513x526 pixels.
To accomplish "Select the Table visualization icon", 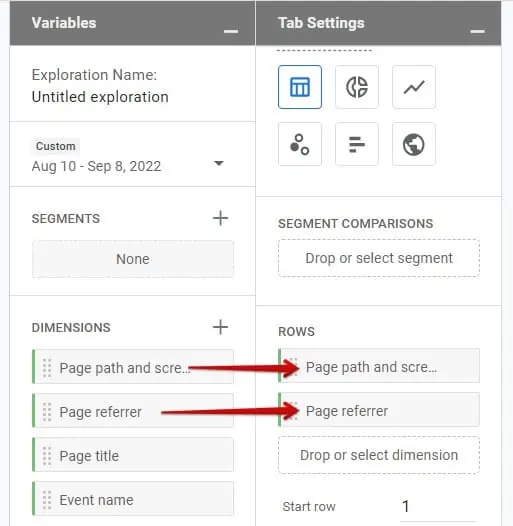I will click(x=300, y=87).
